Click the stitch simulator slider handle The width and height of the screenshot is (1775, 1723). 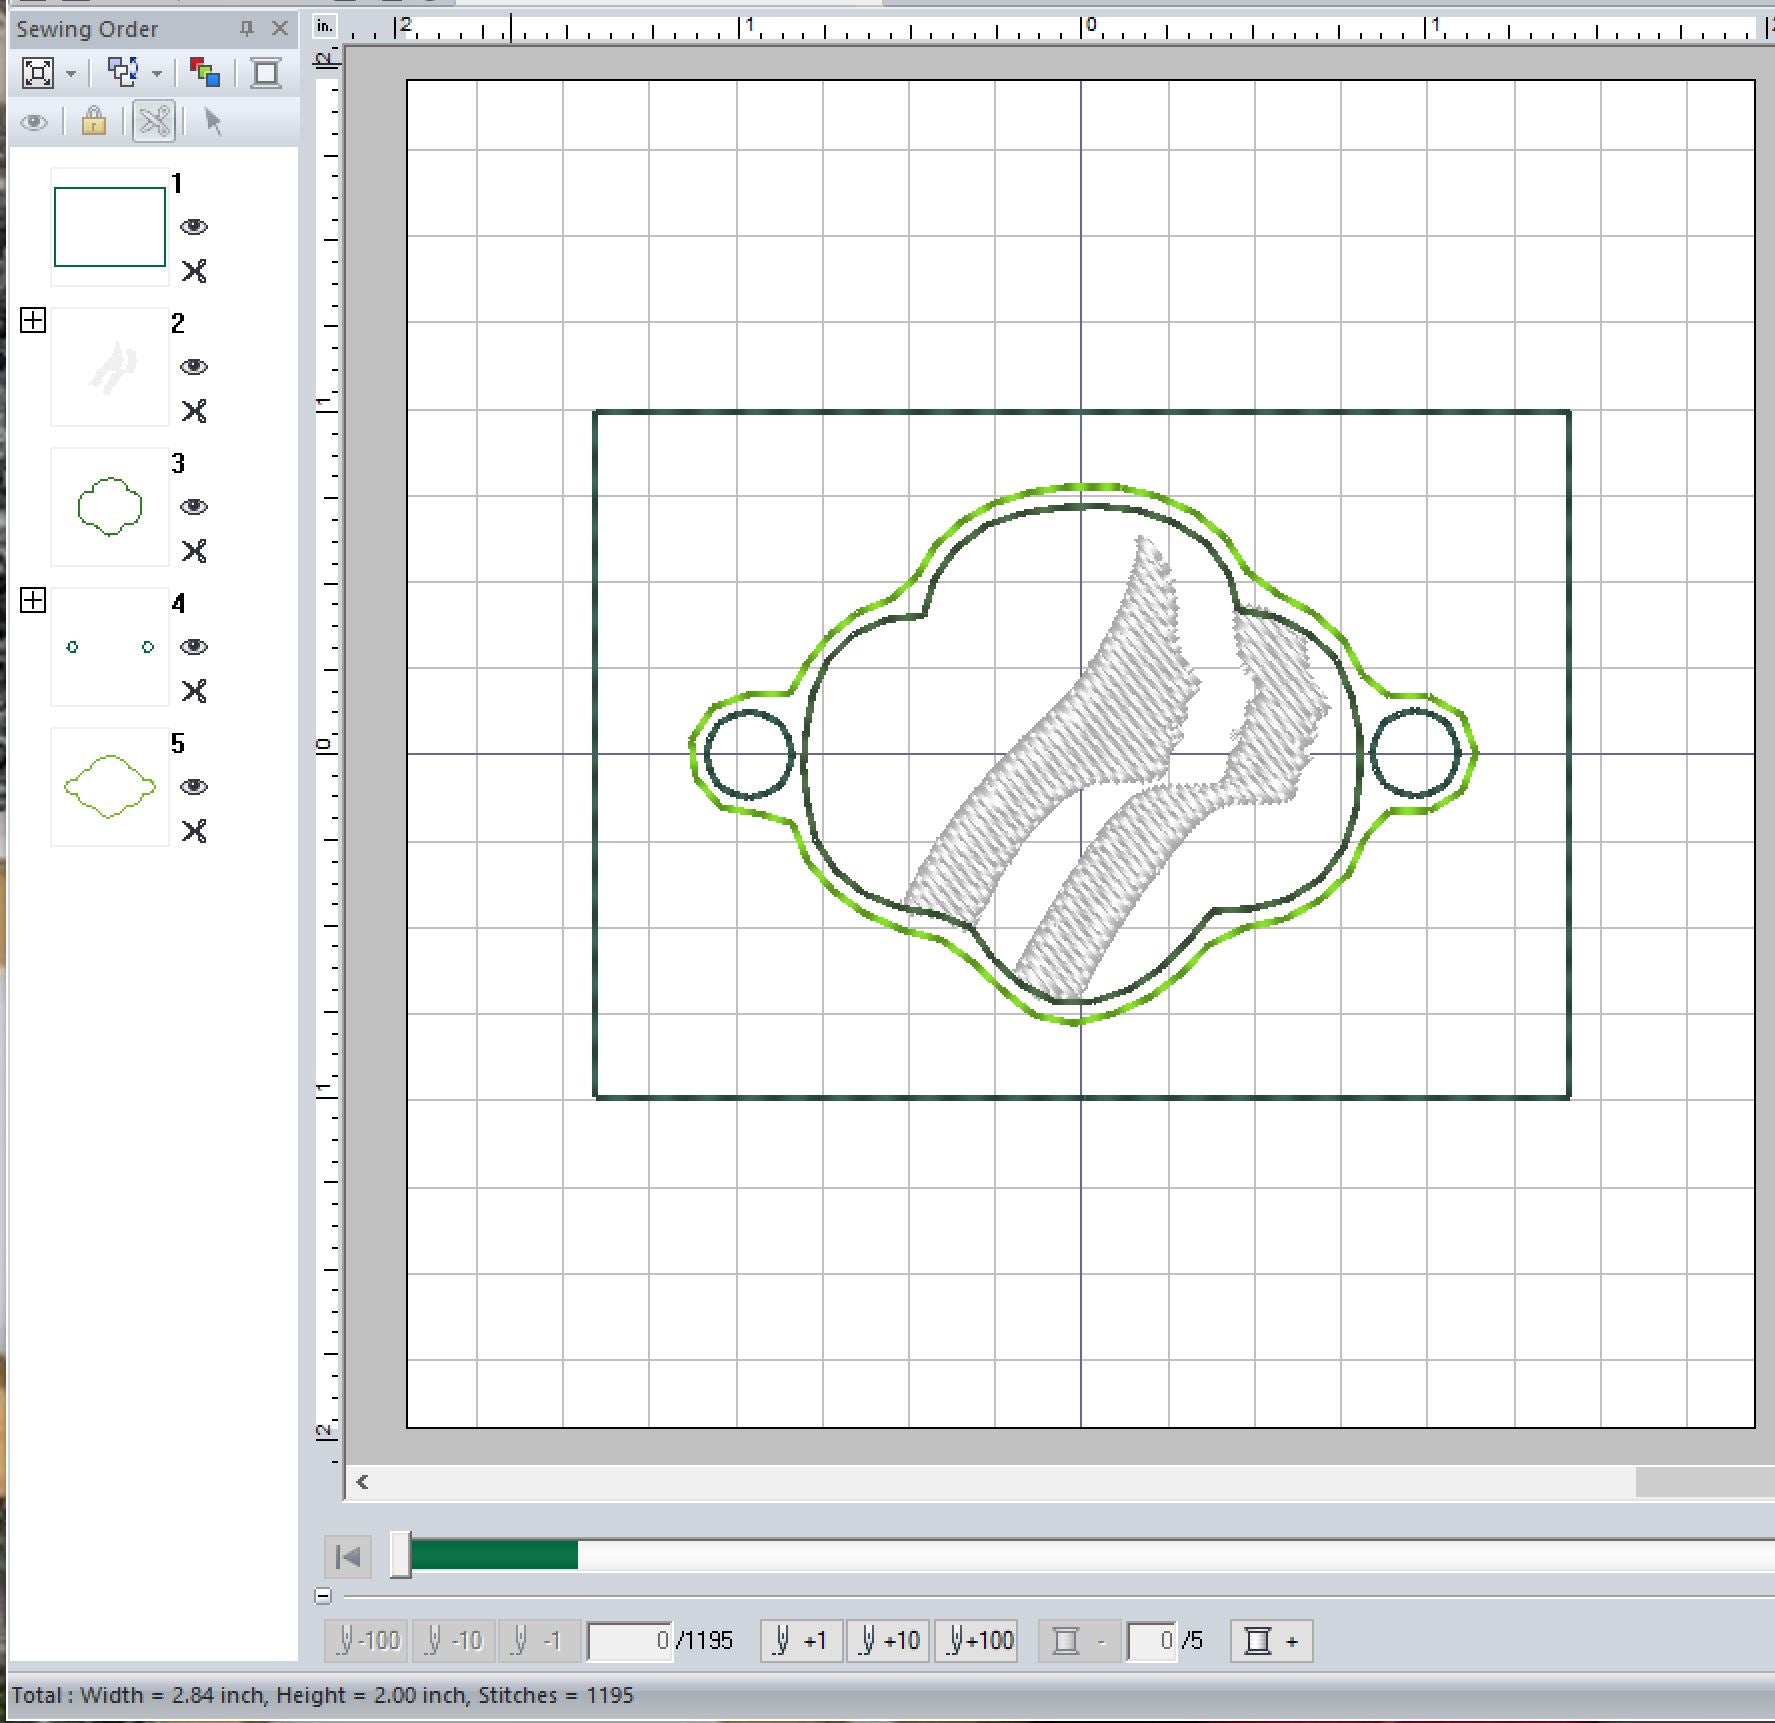point(400,1555)
